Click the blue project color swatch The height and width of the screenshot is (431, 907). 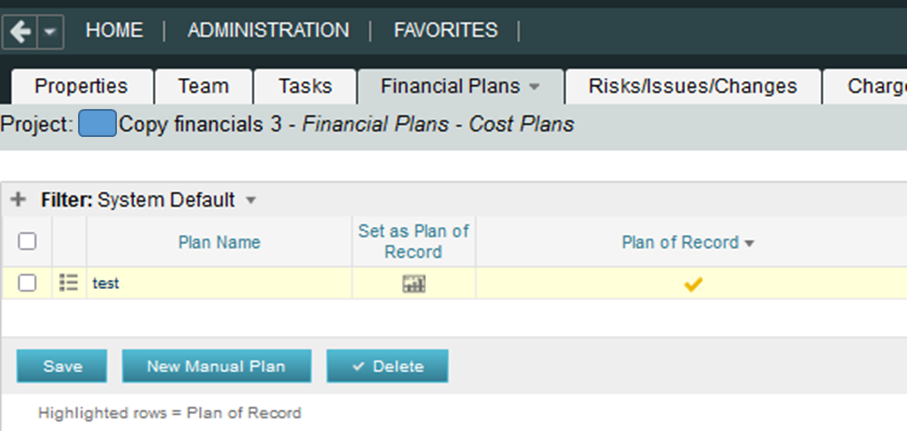[97, 125]
